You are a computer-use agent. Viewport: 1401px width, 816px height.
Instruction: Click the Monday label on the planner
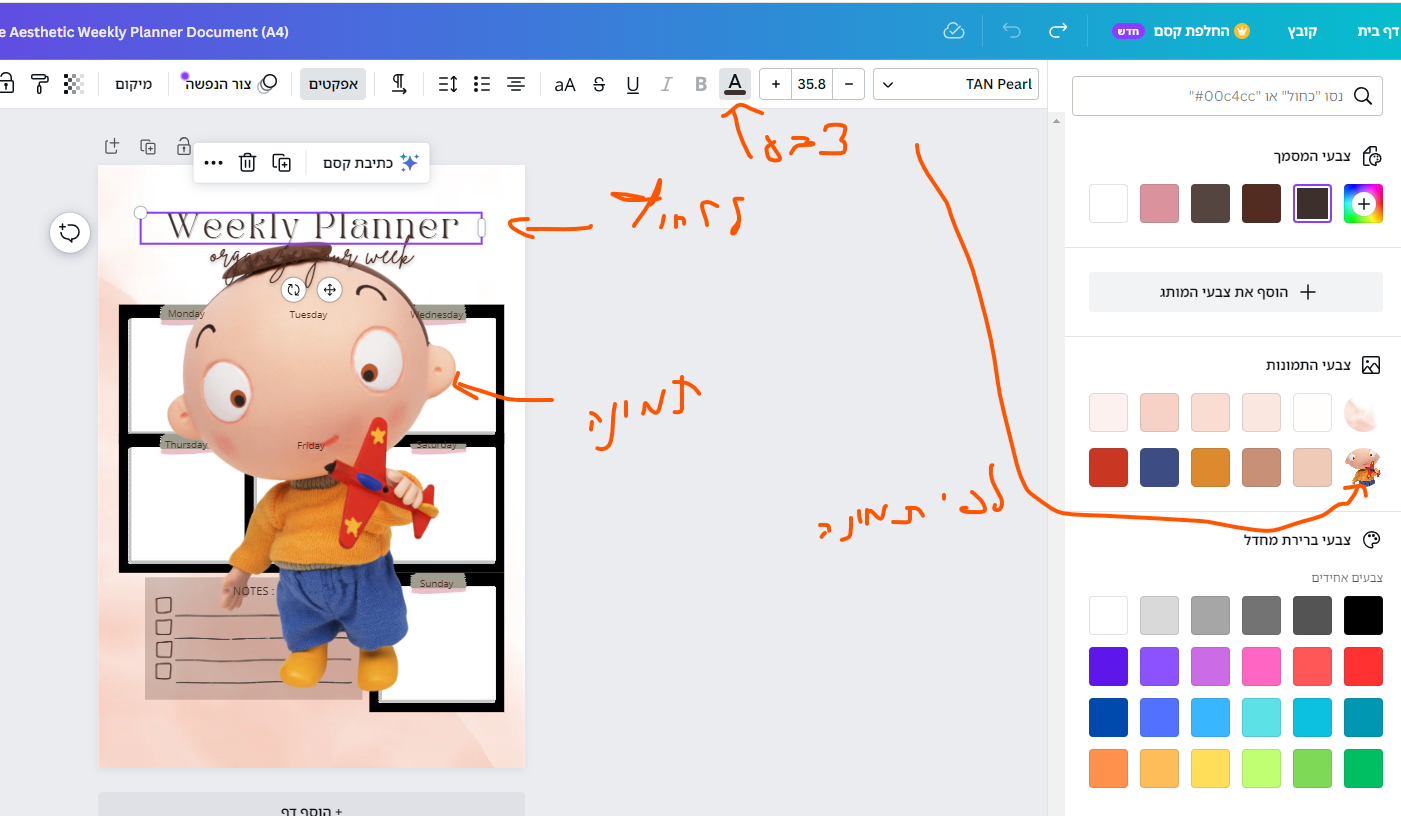[x=186, y=314]
